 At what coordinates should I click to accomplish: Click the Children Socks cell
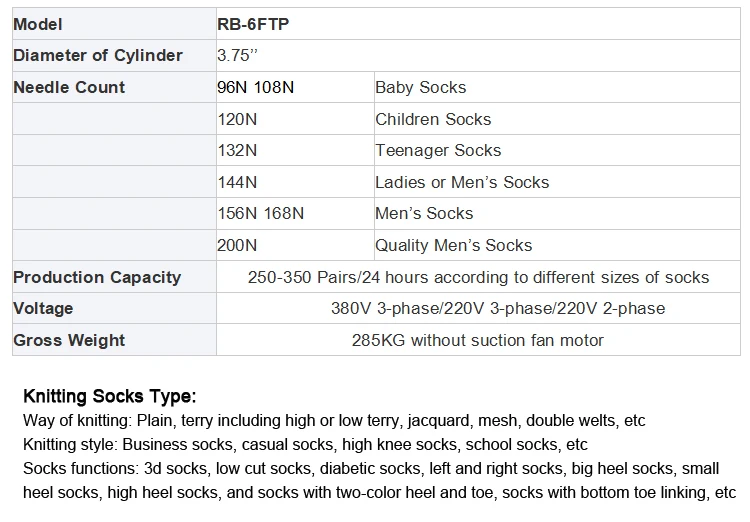click(433, 120)
